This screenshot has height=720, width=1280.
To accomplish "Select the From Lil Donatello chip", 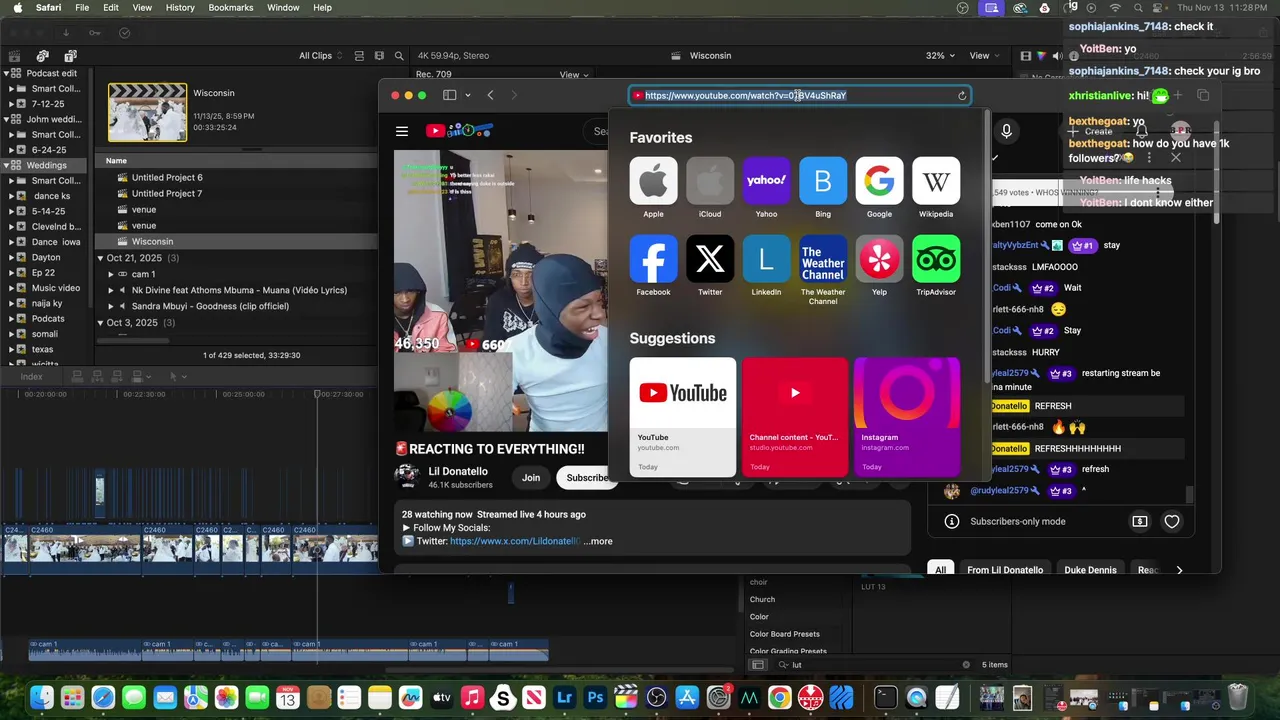I will pyautogui.click(x=1005, y=570).
